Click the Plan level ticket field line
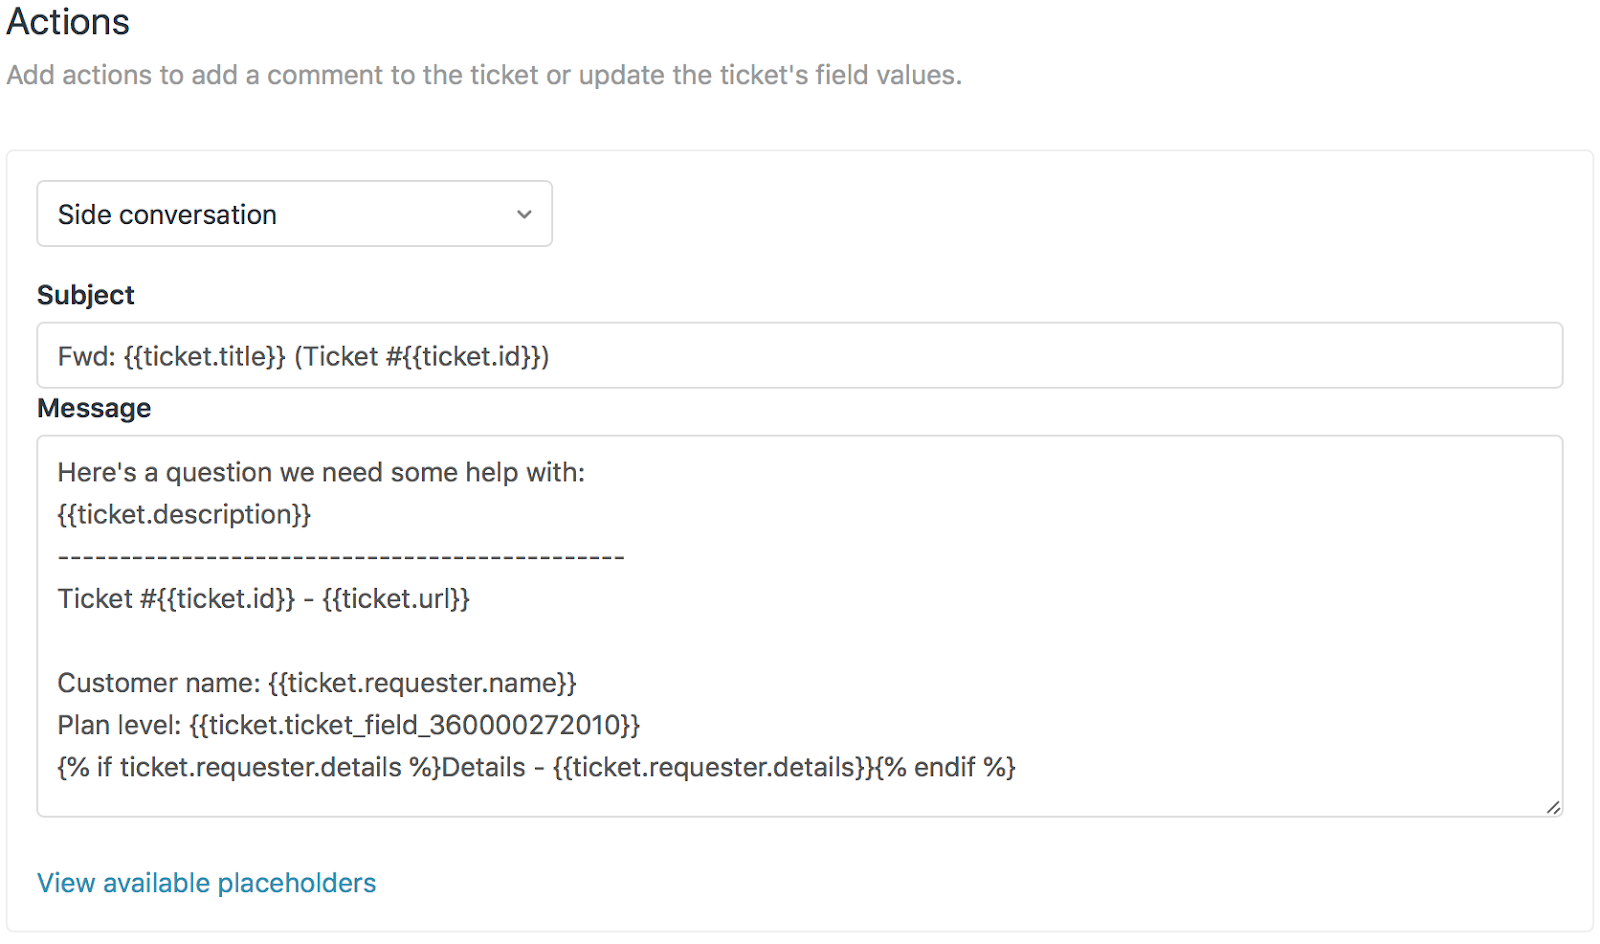Screen dimensions: 1600x944 point(349,725)
